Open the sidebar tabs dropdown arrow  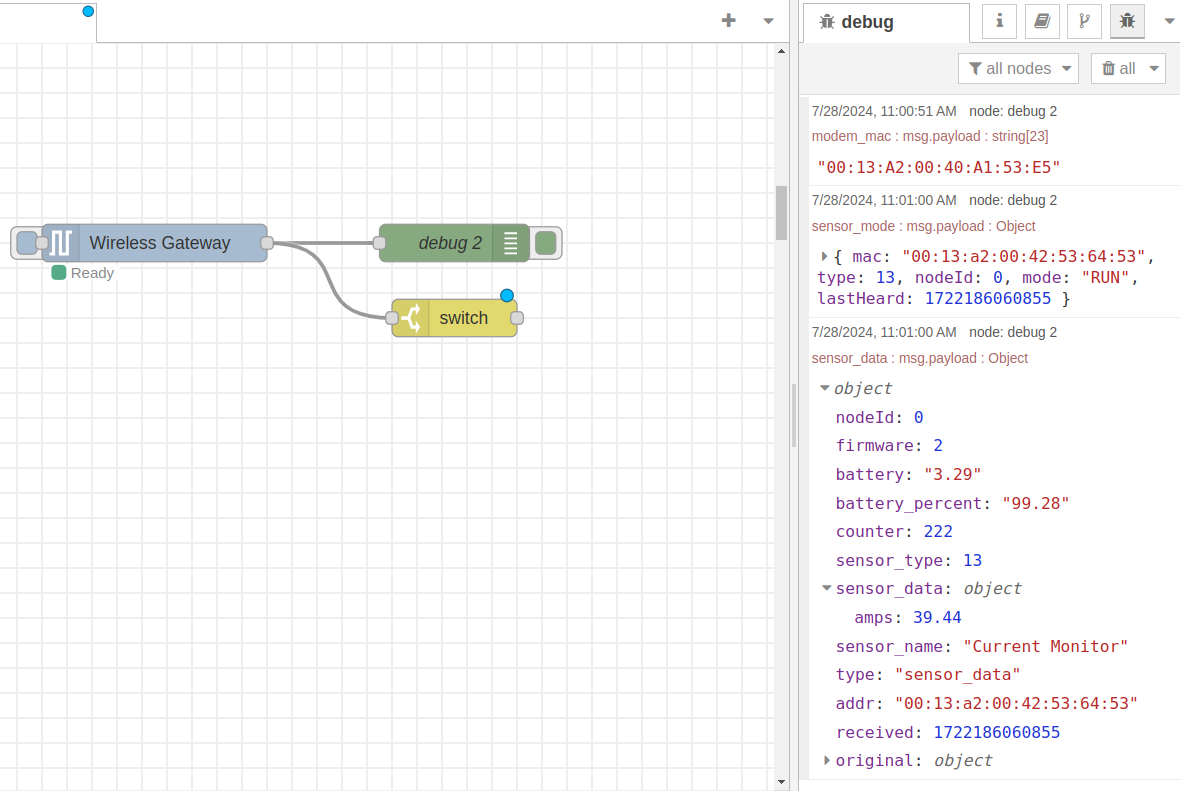pos(1169,21)
